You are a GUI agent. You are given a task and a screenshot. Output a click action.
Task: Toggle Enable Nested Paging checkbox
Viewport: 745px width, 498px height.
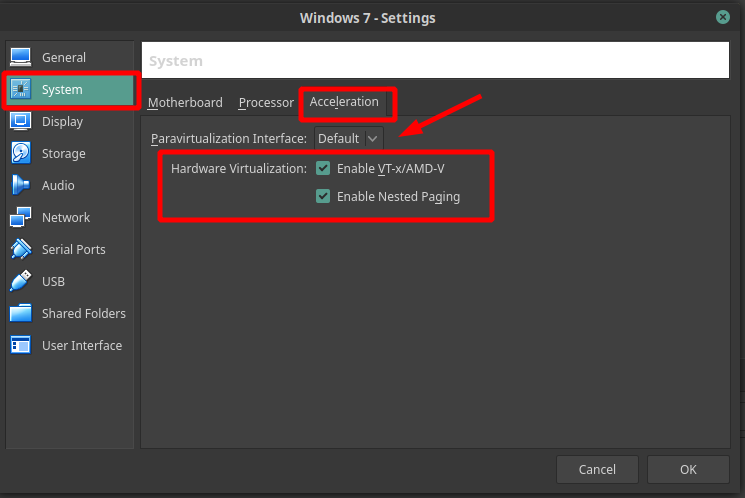pos(323,196)
